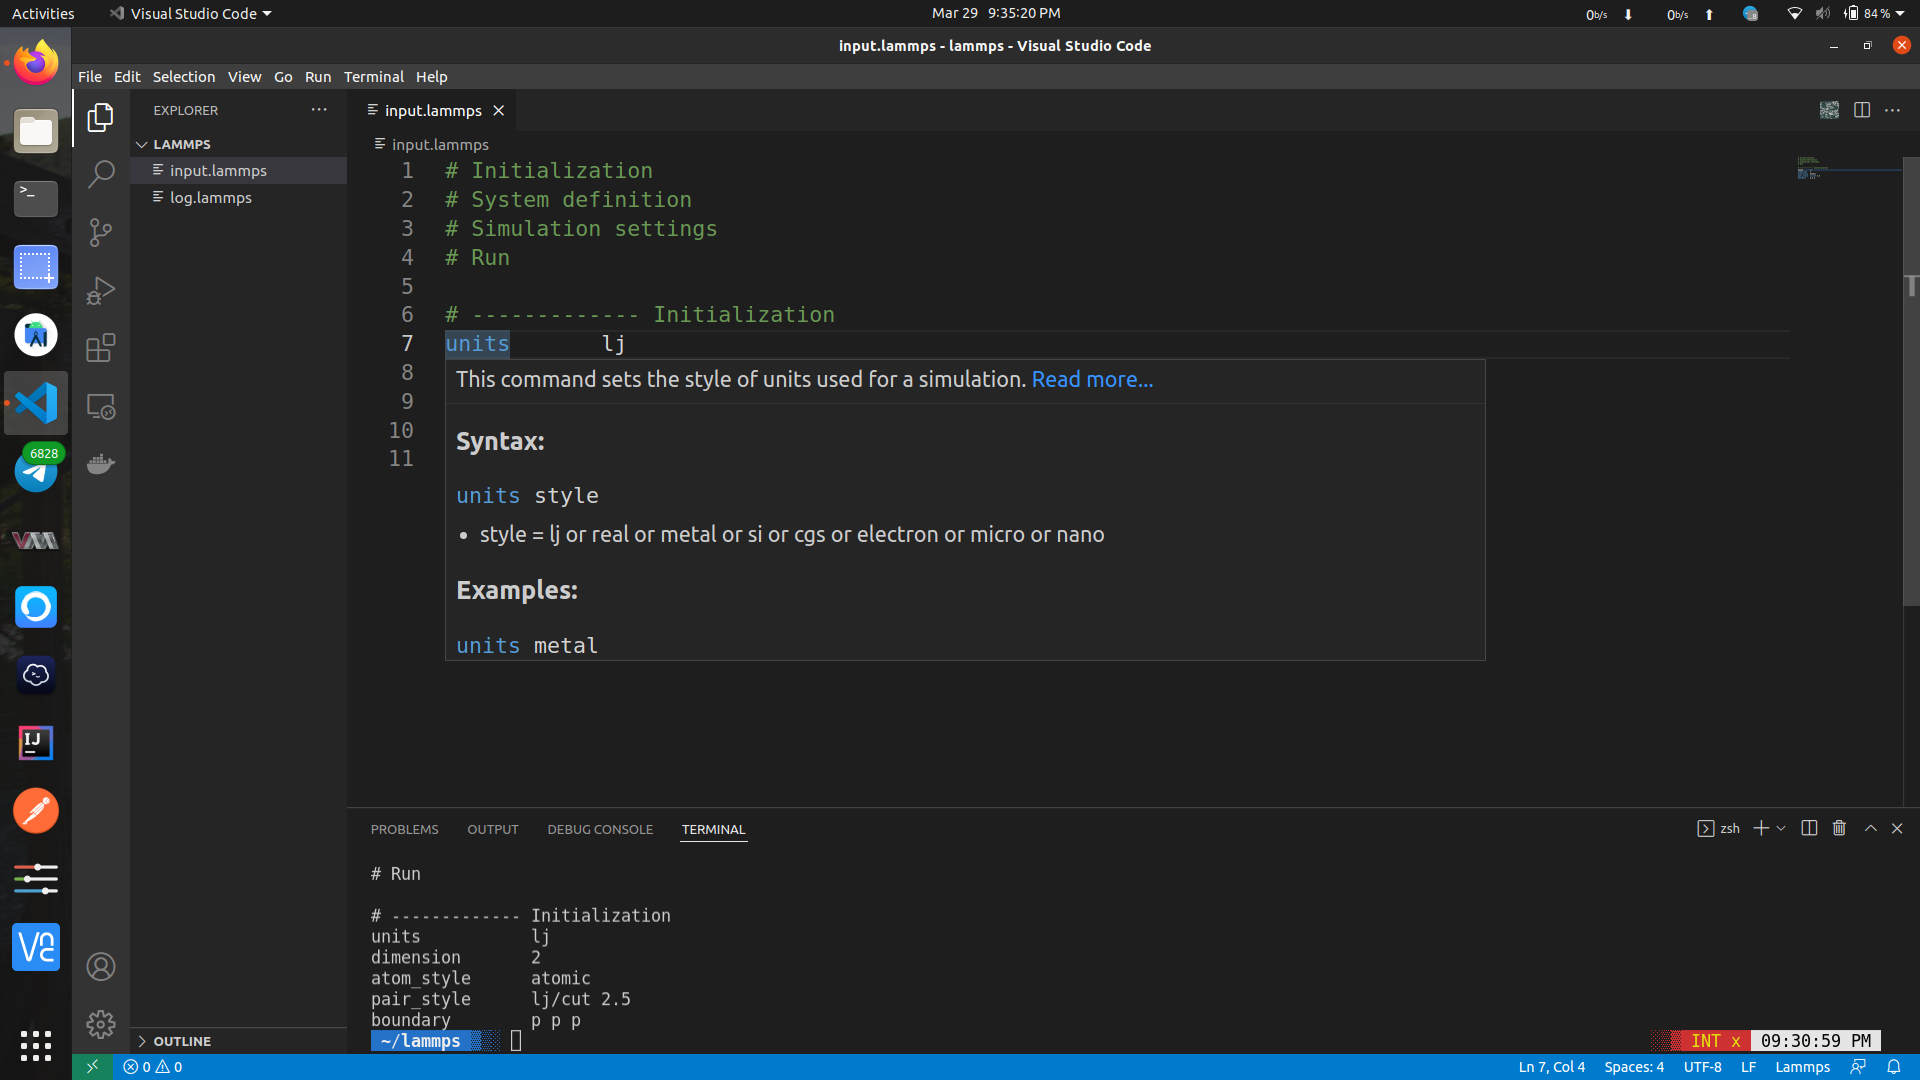The image size is (1920, 1080).
Task: Click the errors and warnings status item
Action: click(x=153, y=1067)
